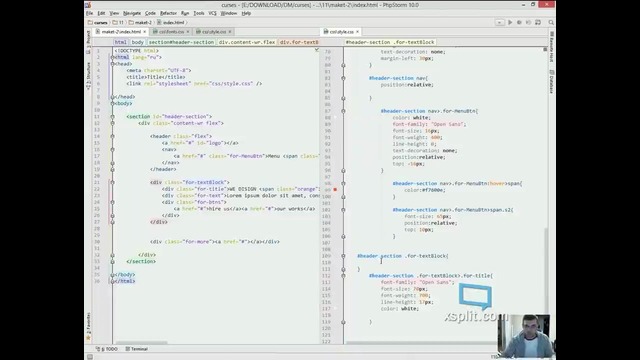
Task: Collapse #header-section nav rule fold, line 82
Action: click(343, 78)
